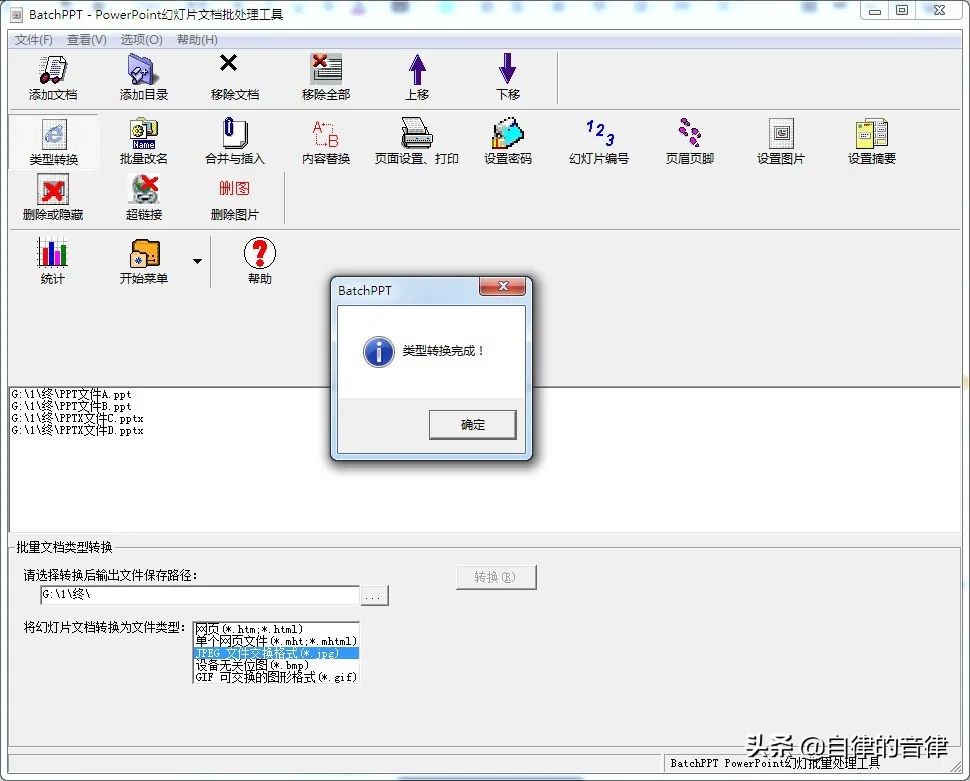Open the 文件(F) menu
Image resolution: width=970 pixels, height=781 pixels.
33,40
